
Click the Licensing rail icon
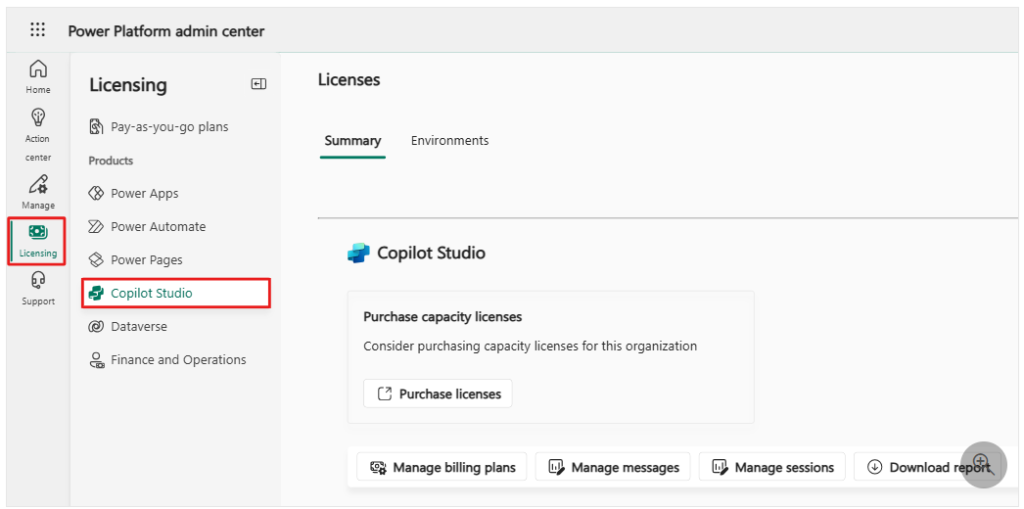[x=38, y=240]
